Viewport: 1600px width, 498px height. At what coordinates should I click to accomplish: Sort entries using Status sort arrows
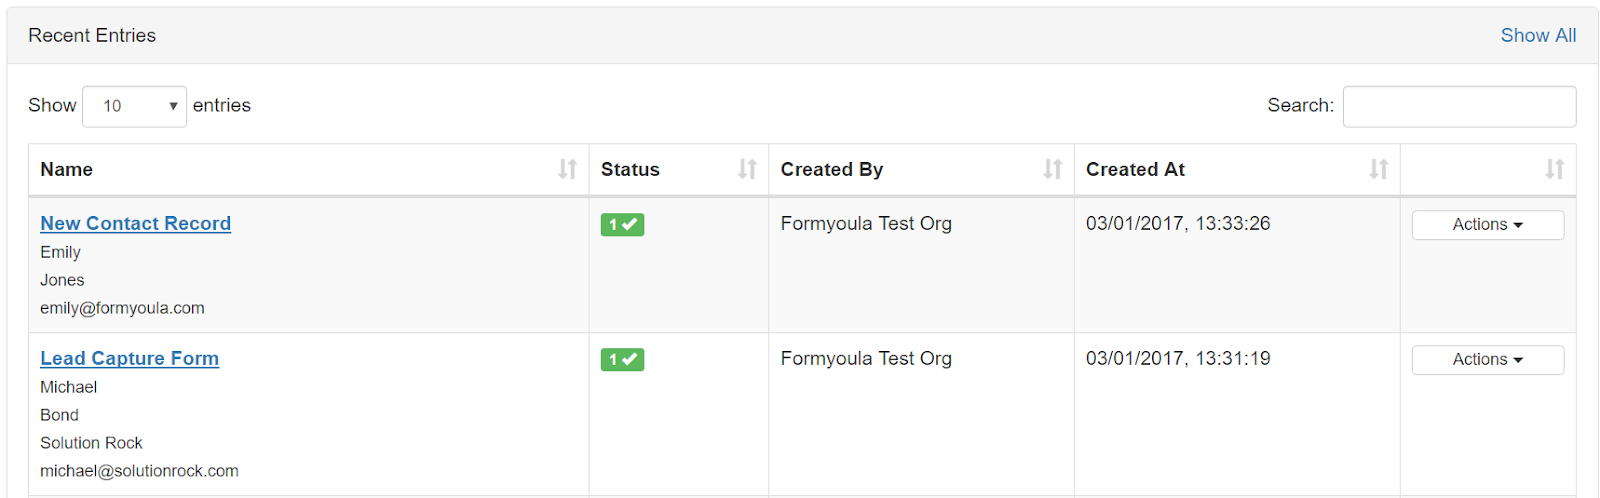(x=747, y=169)
